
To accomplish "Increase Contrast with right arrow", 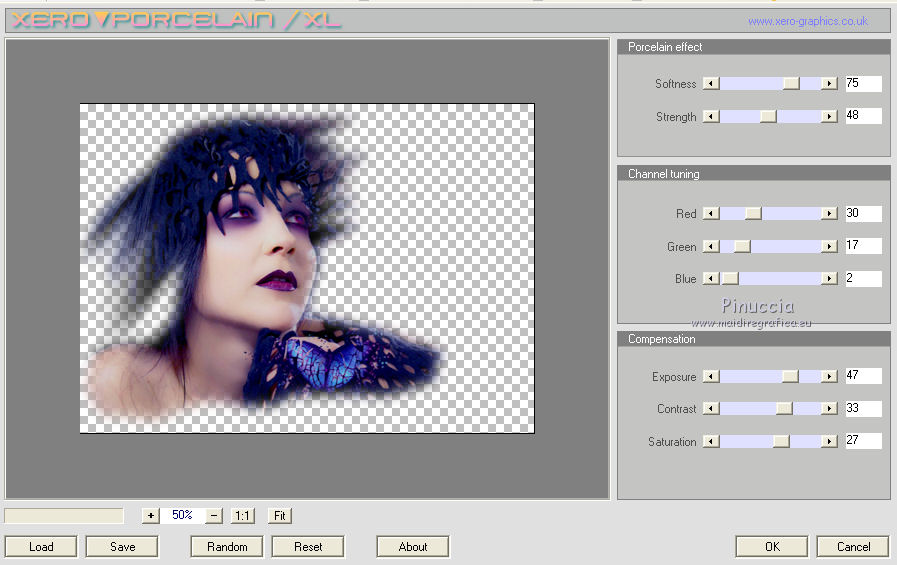I will click(829, 408).
